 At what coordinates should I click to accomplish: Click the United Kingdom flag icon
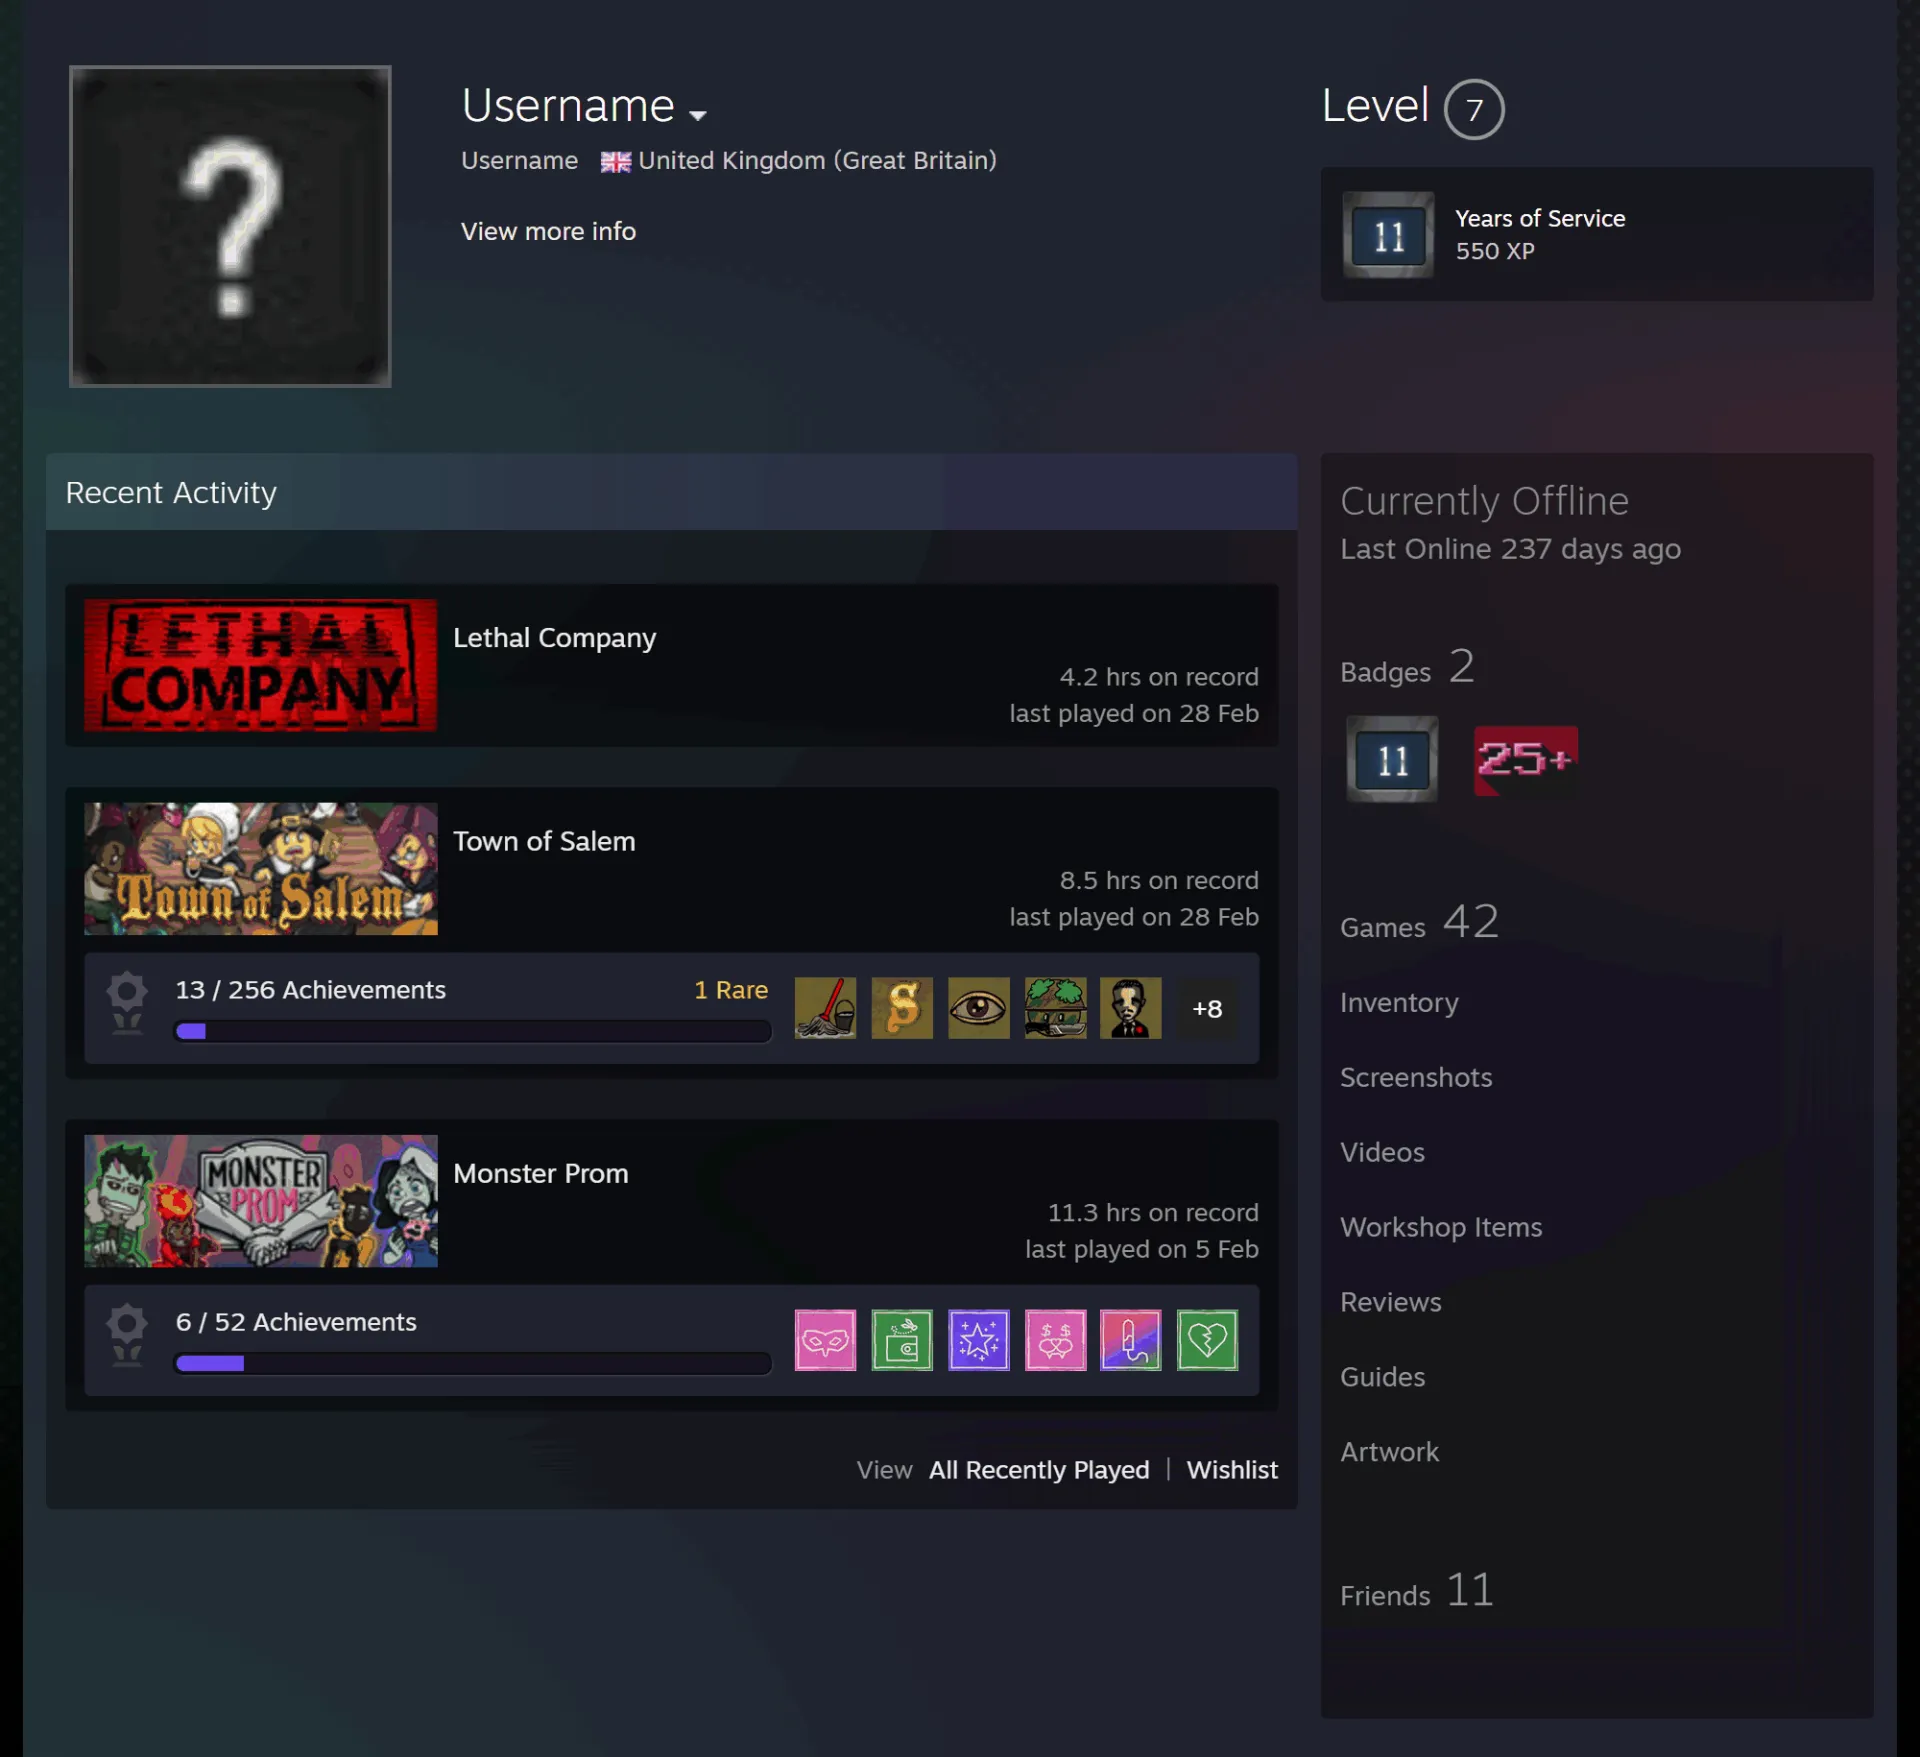point(615,161)
